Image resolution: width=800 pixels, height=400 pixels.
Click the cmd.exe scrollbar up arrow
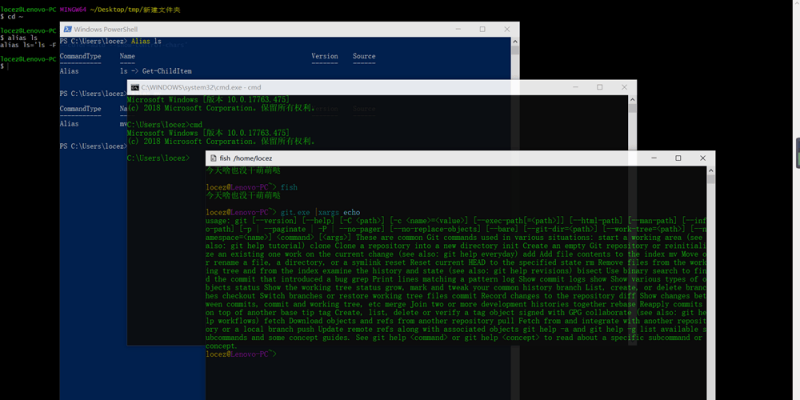coord(632,99)
